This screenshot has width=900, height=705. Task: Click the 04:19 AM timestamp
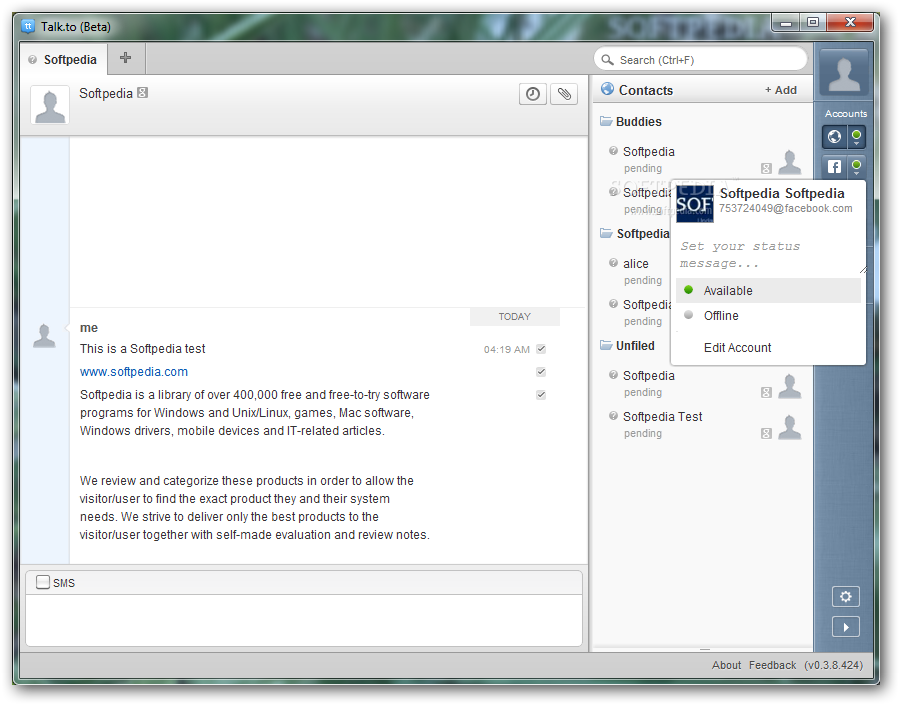coord(506,350)
